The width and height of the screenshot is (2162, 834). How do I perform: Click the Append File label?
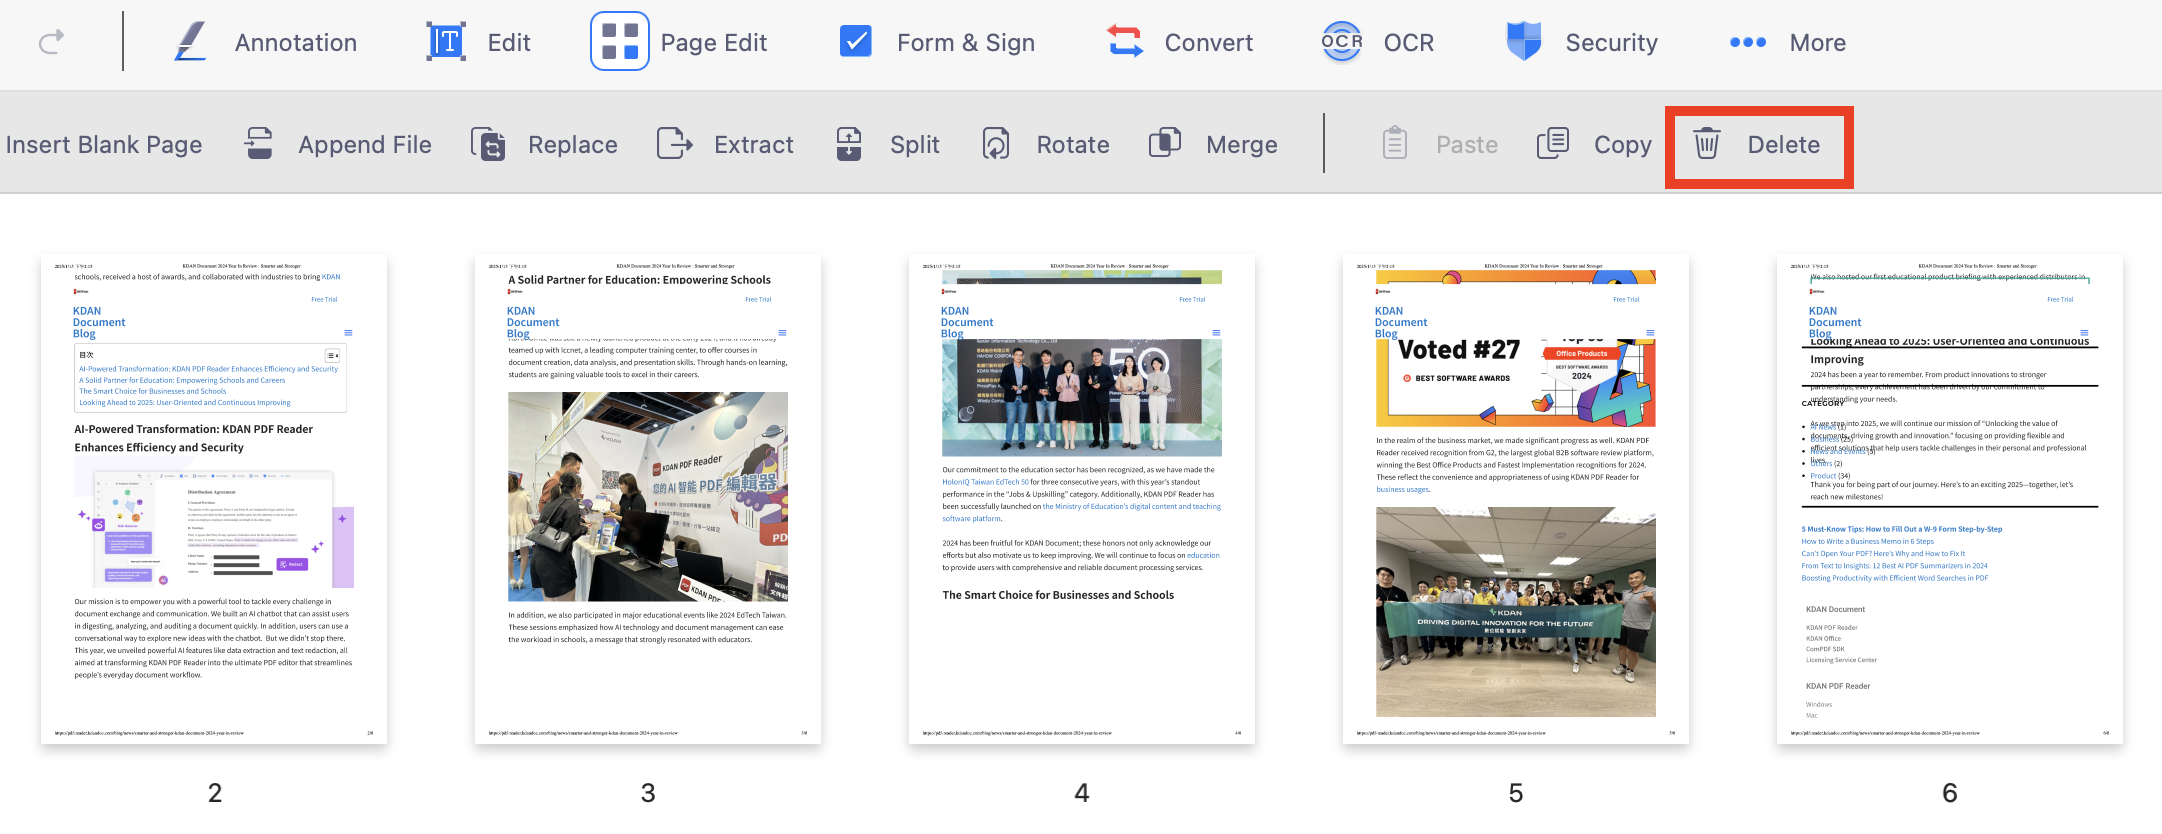pos(365,145)
